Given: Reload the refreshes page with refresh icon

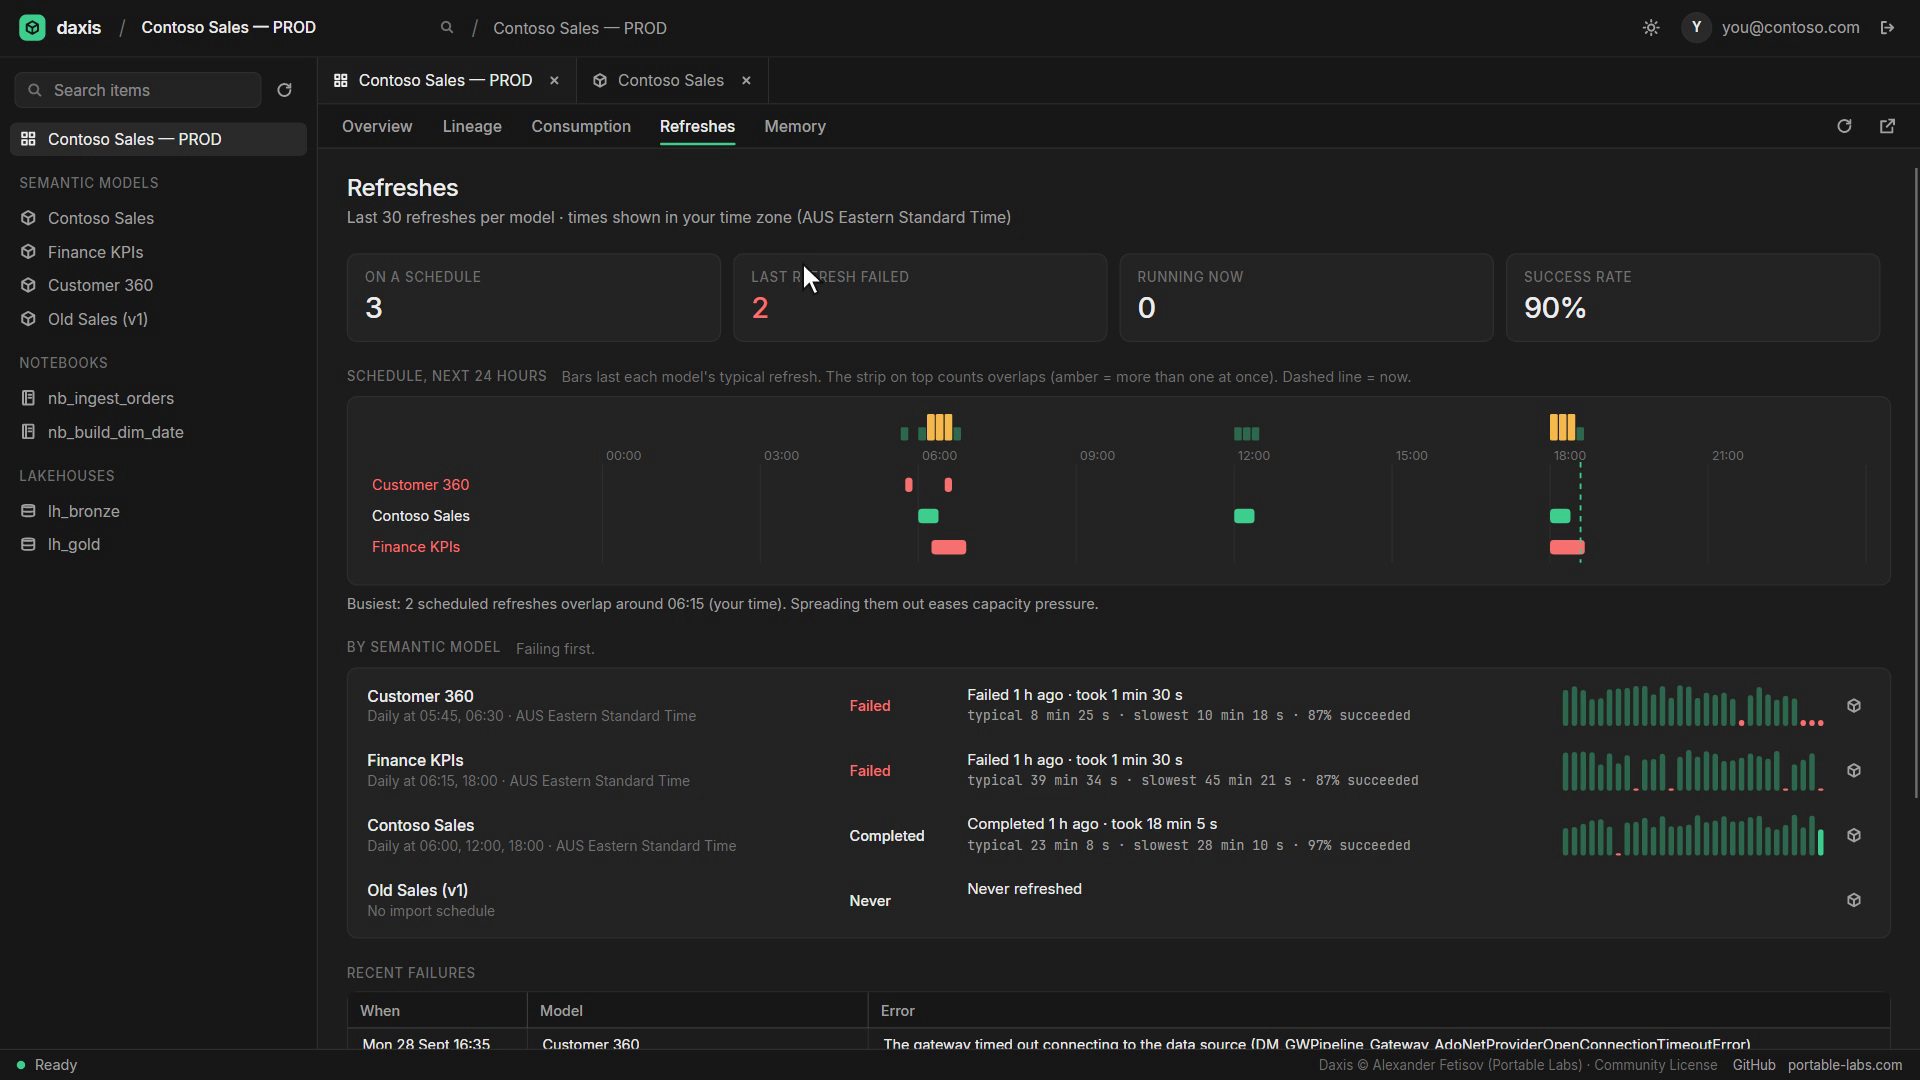Looking at the screenshot, I should coord(1844,126).
